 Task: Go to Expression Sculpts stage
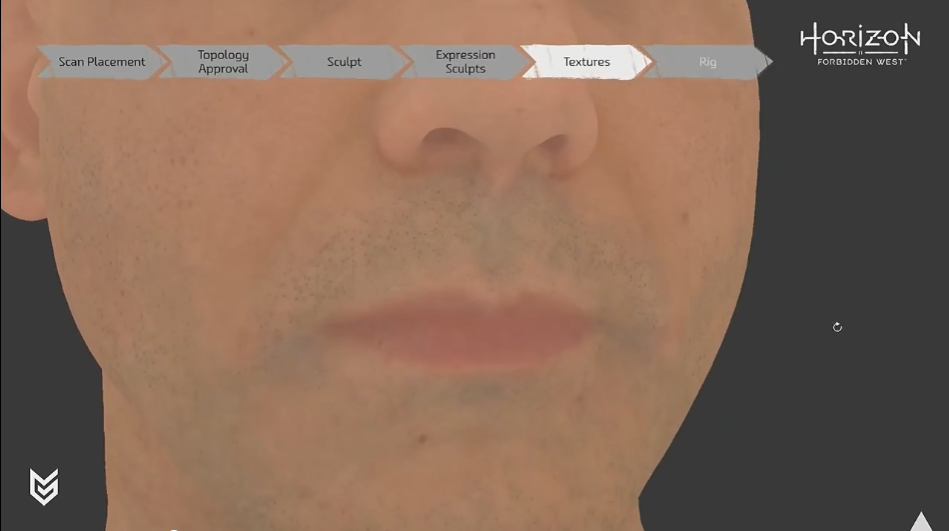[465, 62]
